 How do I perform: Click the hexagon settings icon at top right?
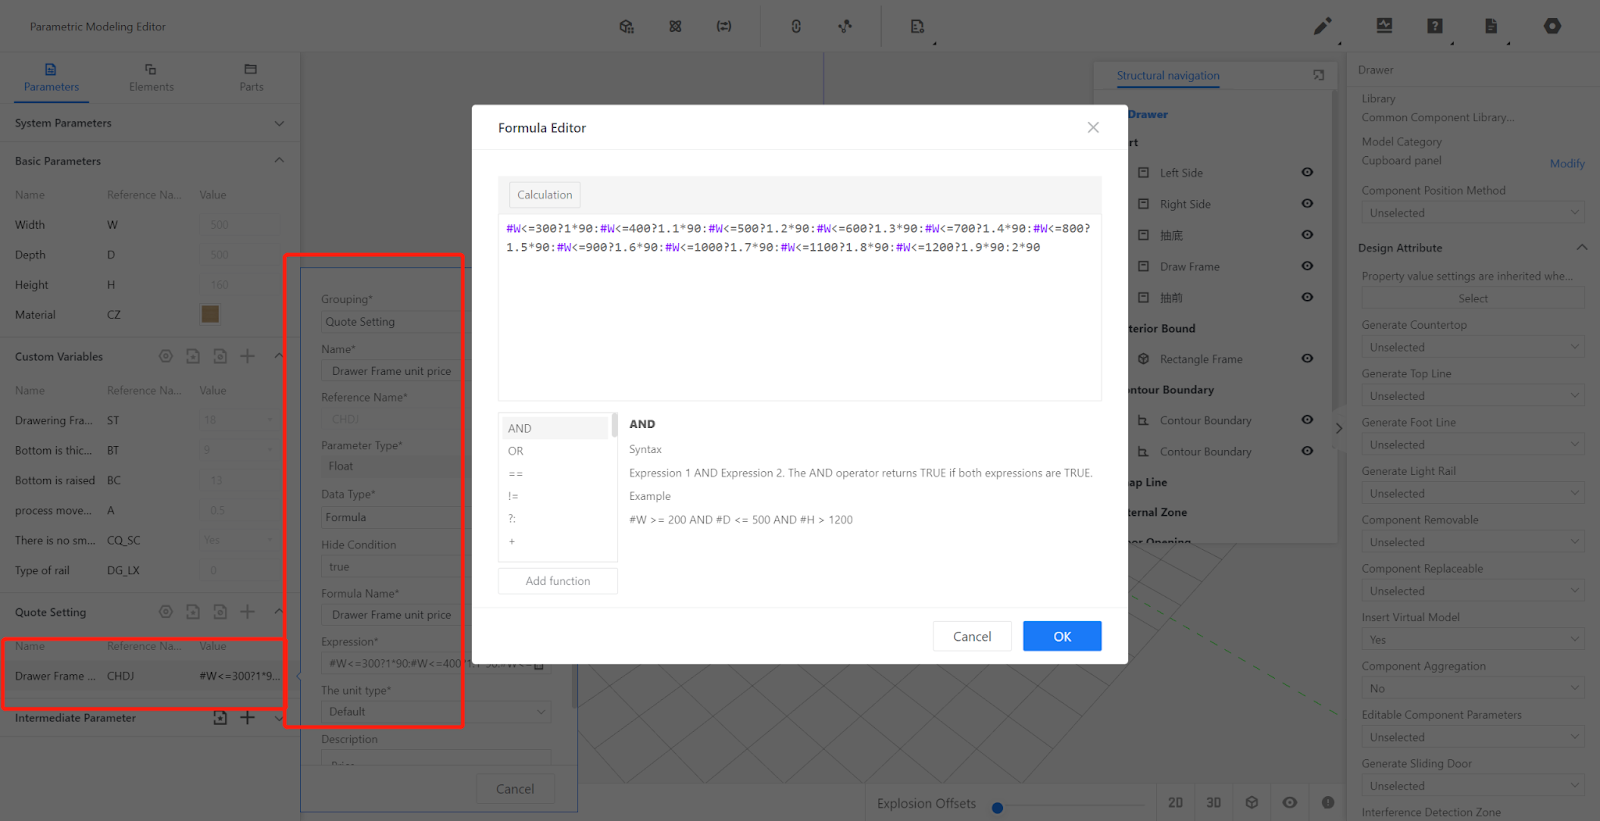[x=1552, y=27]
